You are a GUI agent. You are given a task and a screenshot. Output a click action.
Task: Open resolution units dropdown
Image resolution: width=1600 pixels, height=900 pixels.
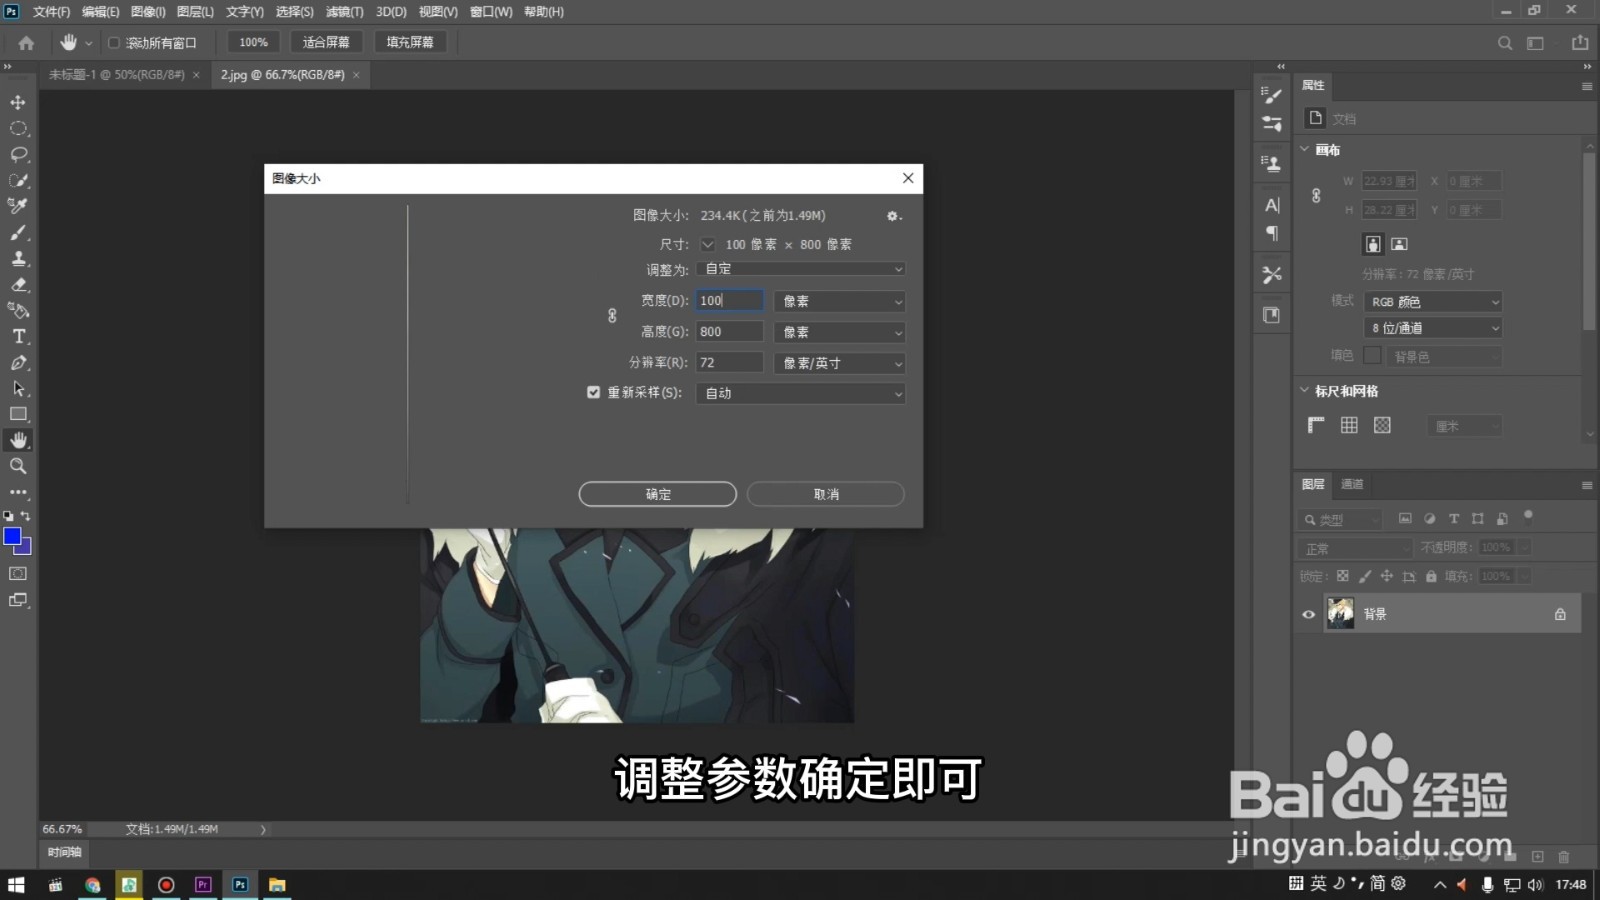(839, 363)
